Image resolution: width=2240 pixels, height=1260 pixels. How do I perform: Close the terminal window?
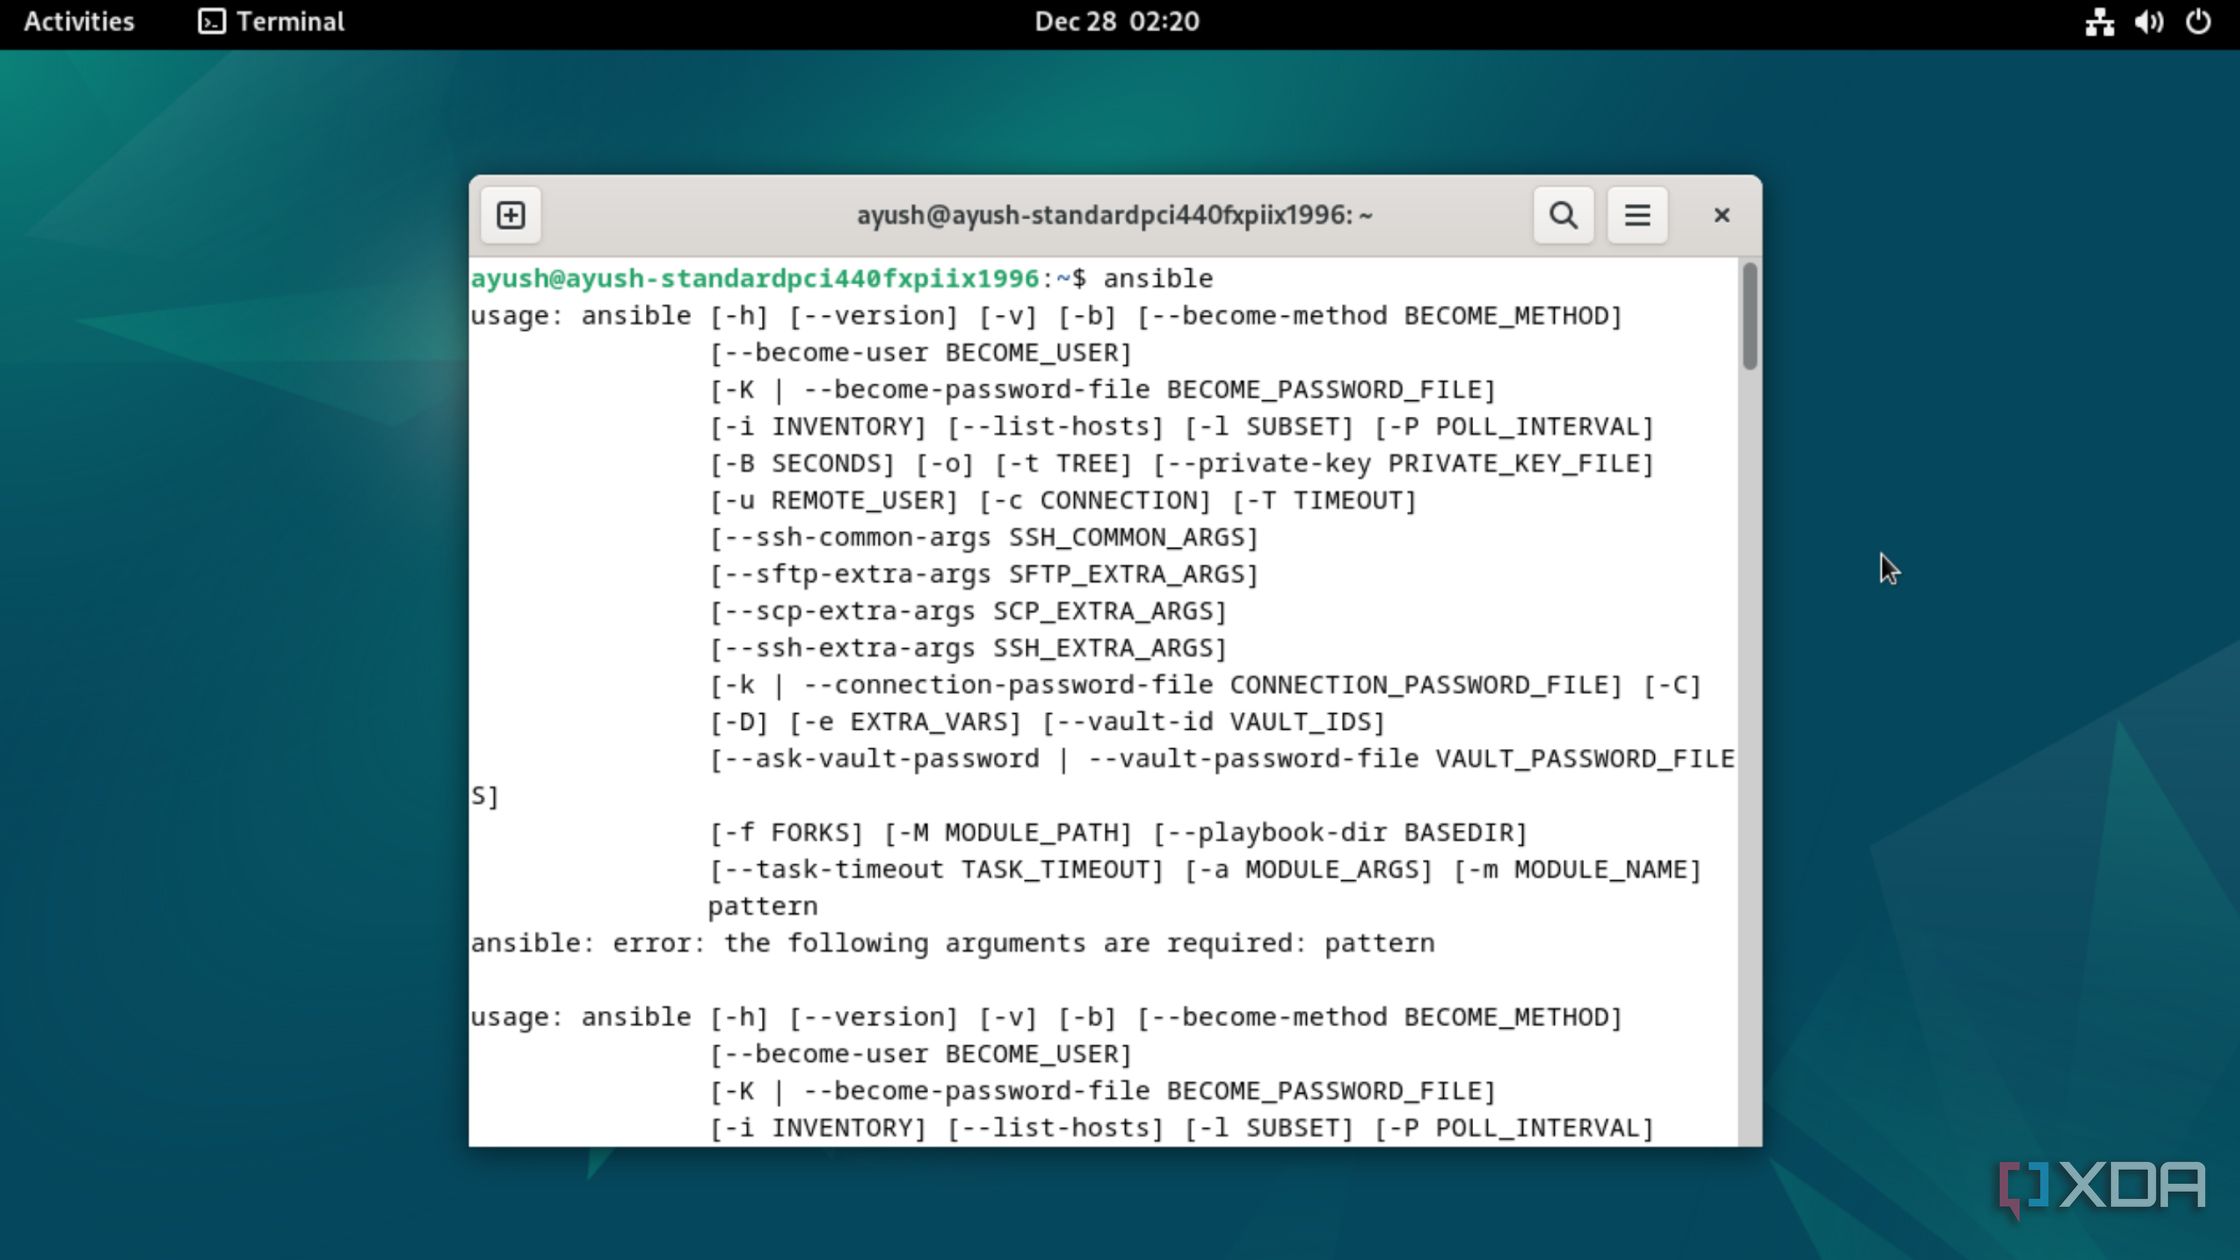click(x=1721, y=215)
